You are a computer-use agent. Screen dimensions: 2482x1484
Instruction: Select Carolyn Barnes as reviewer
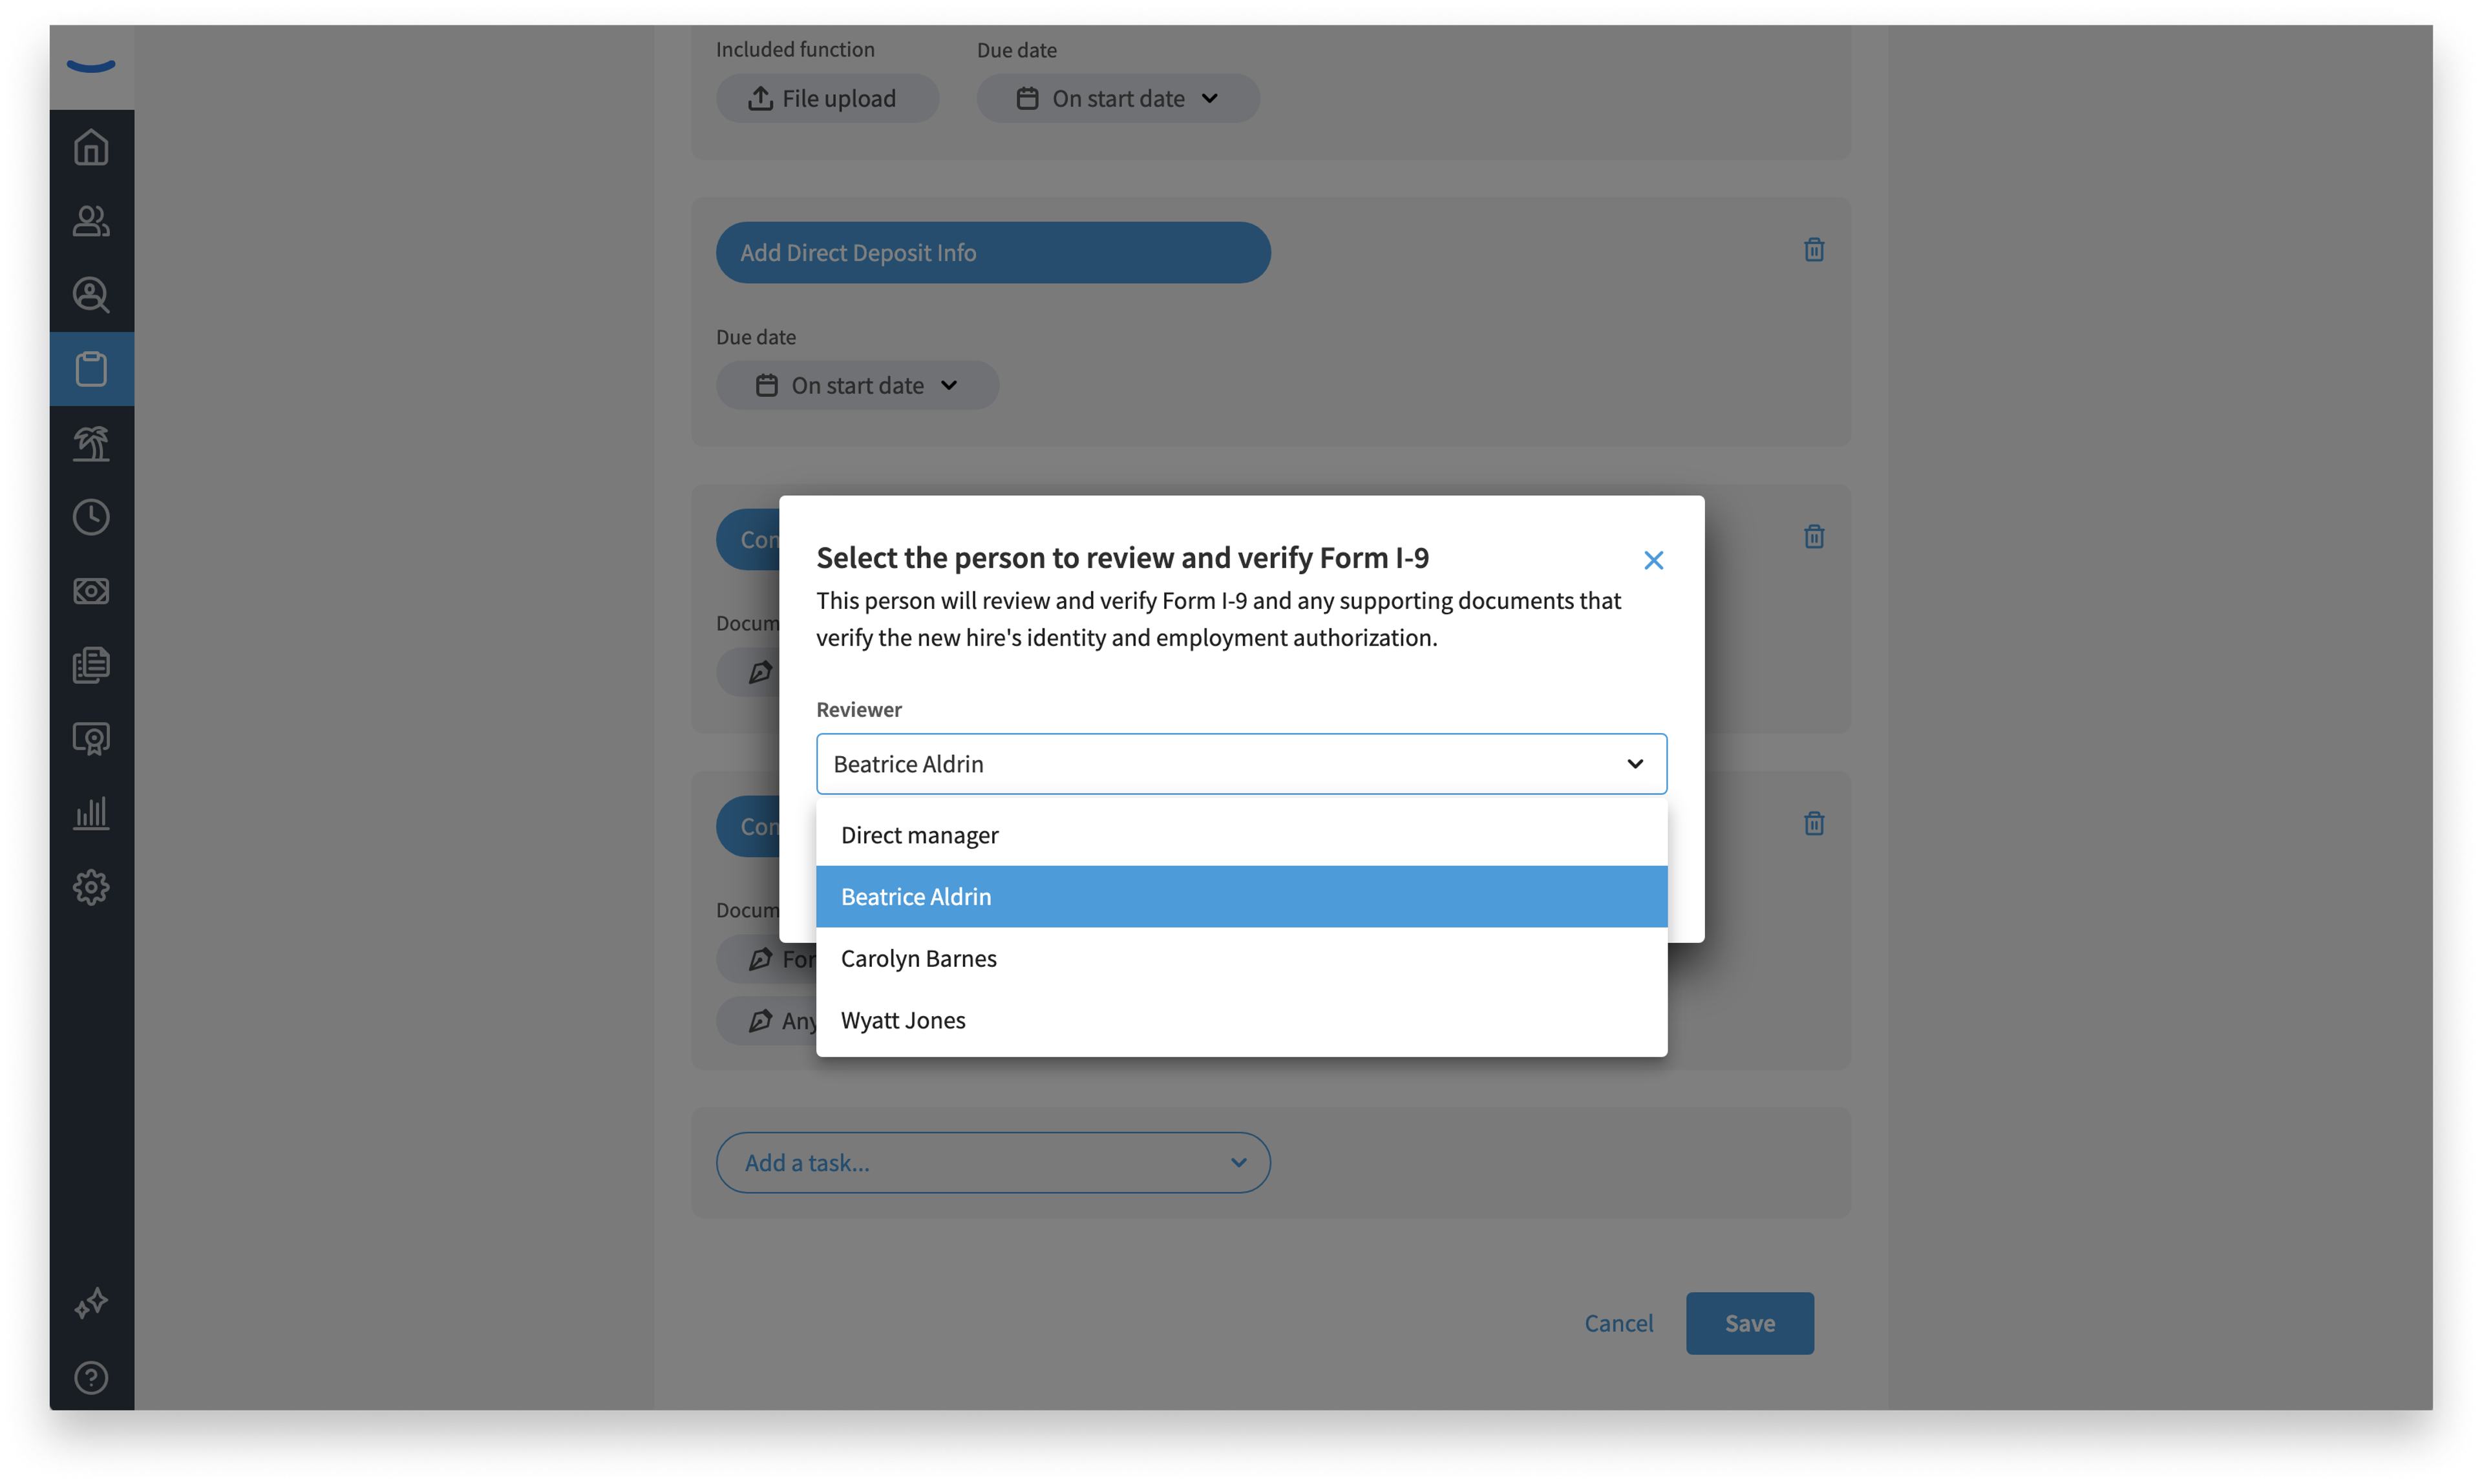(1241, 958)
